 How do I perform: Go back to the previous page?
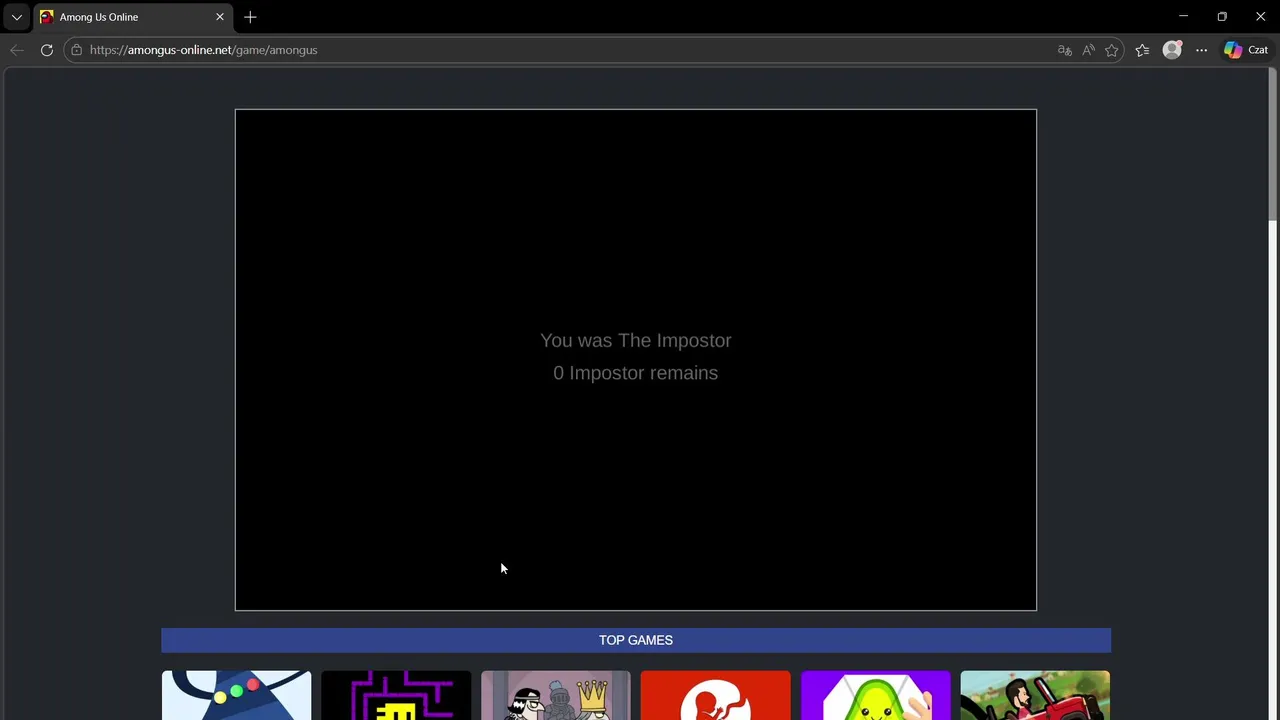coord(17,50)
